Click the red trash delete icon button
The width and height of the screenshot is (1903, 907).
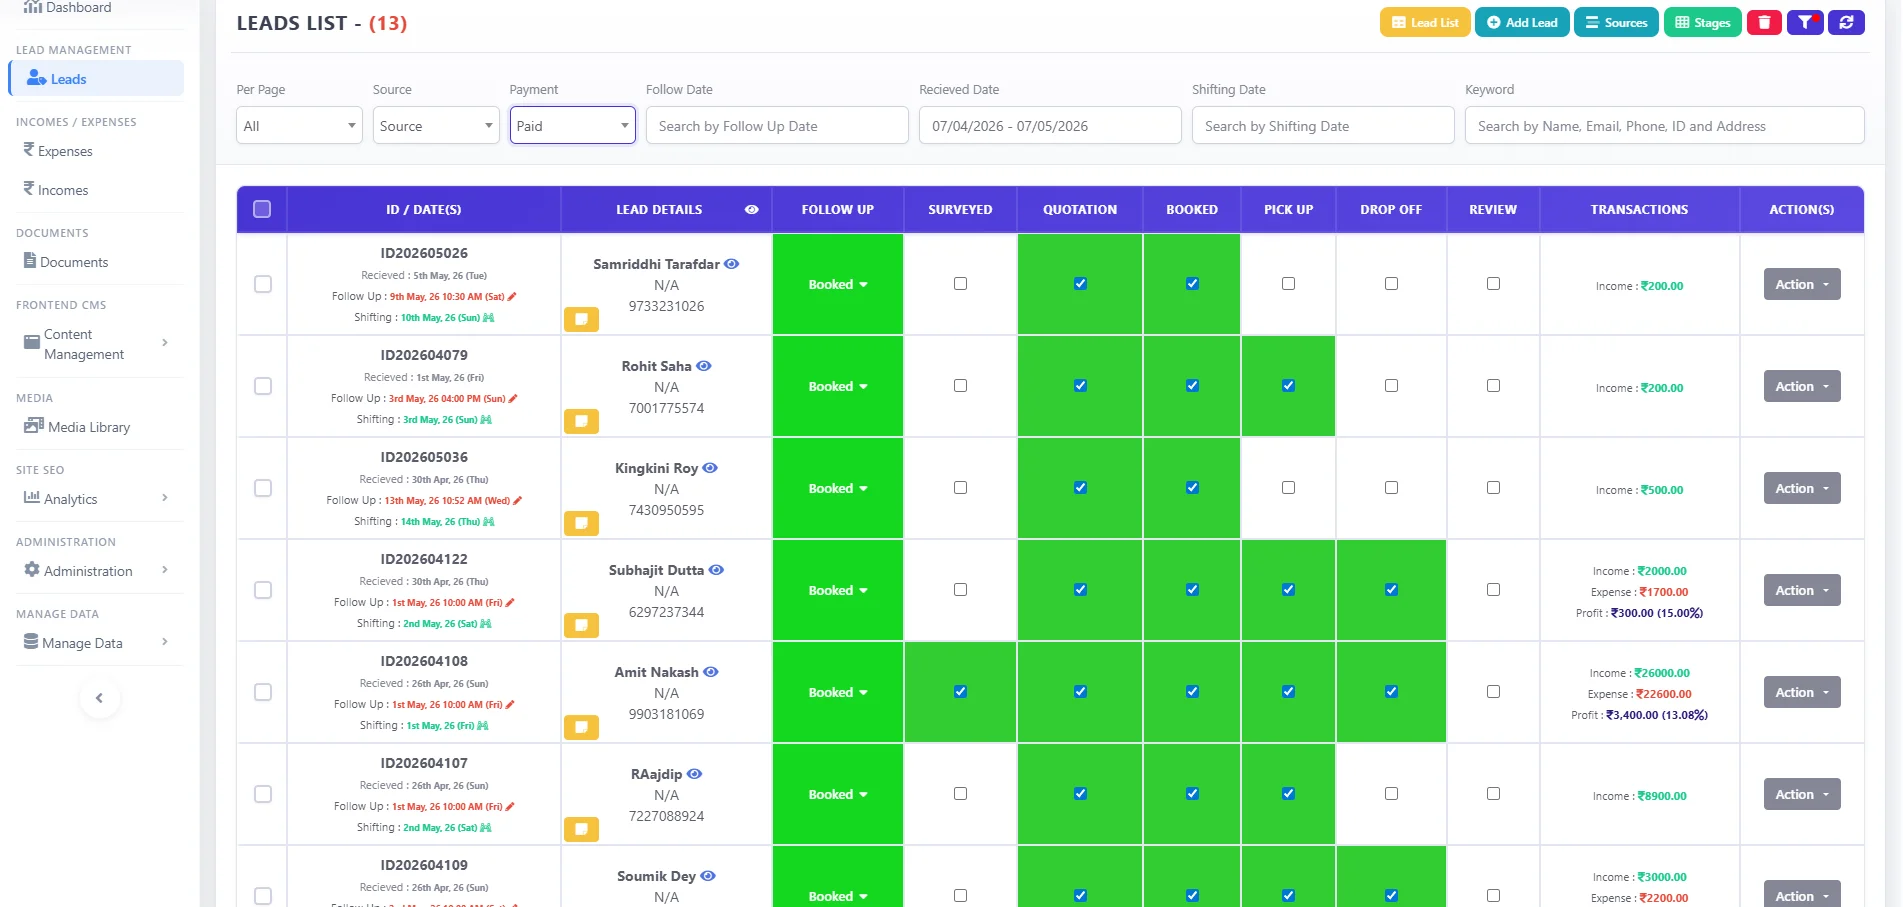click(x=1764, y=22)
